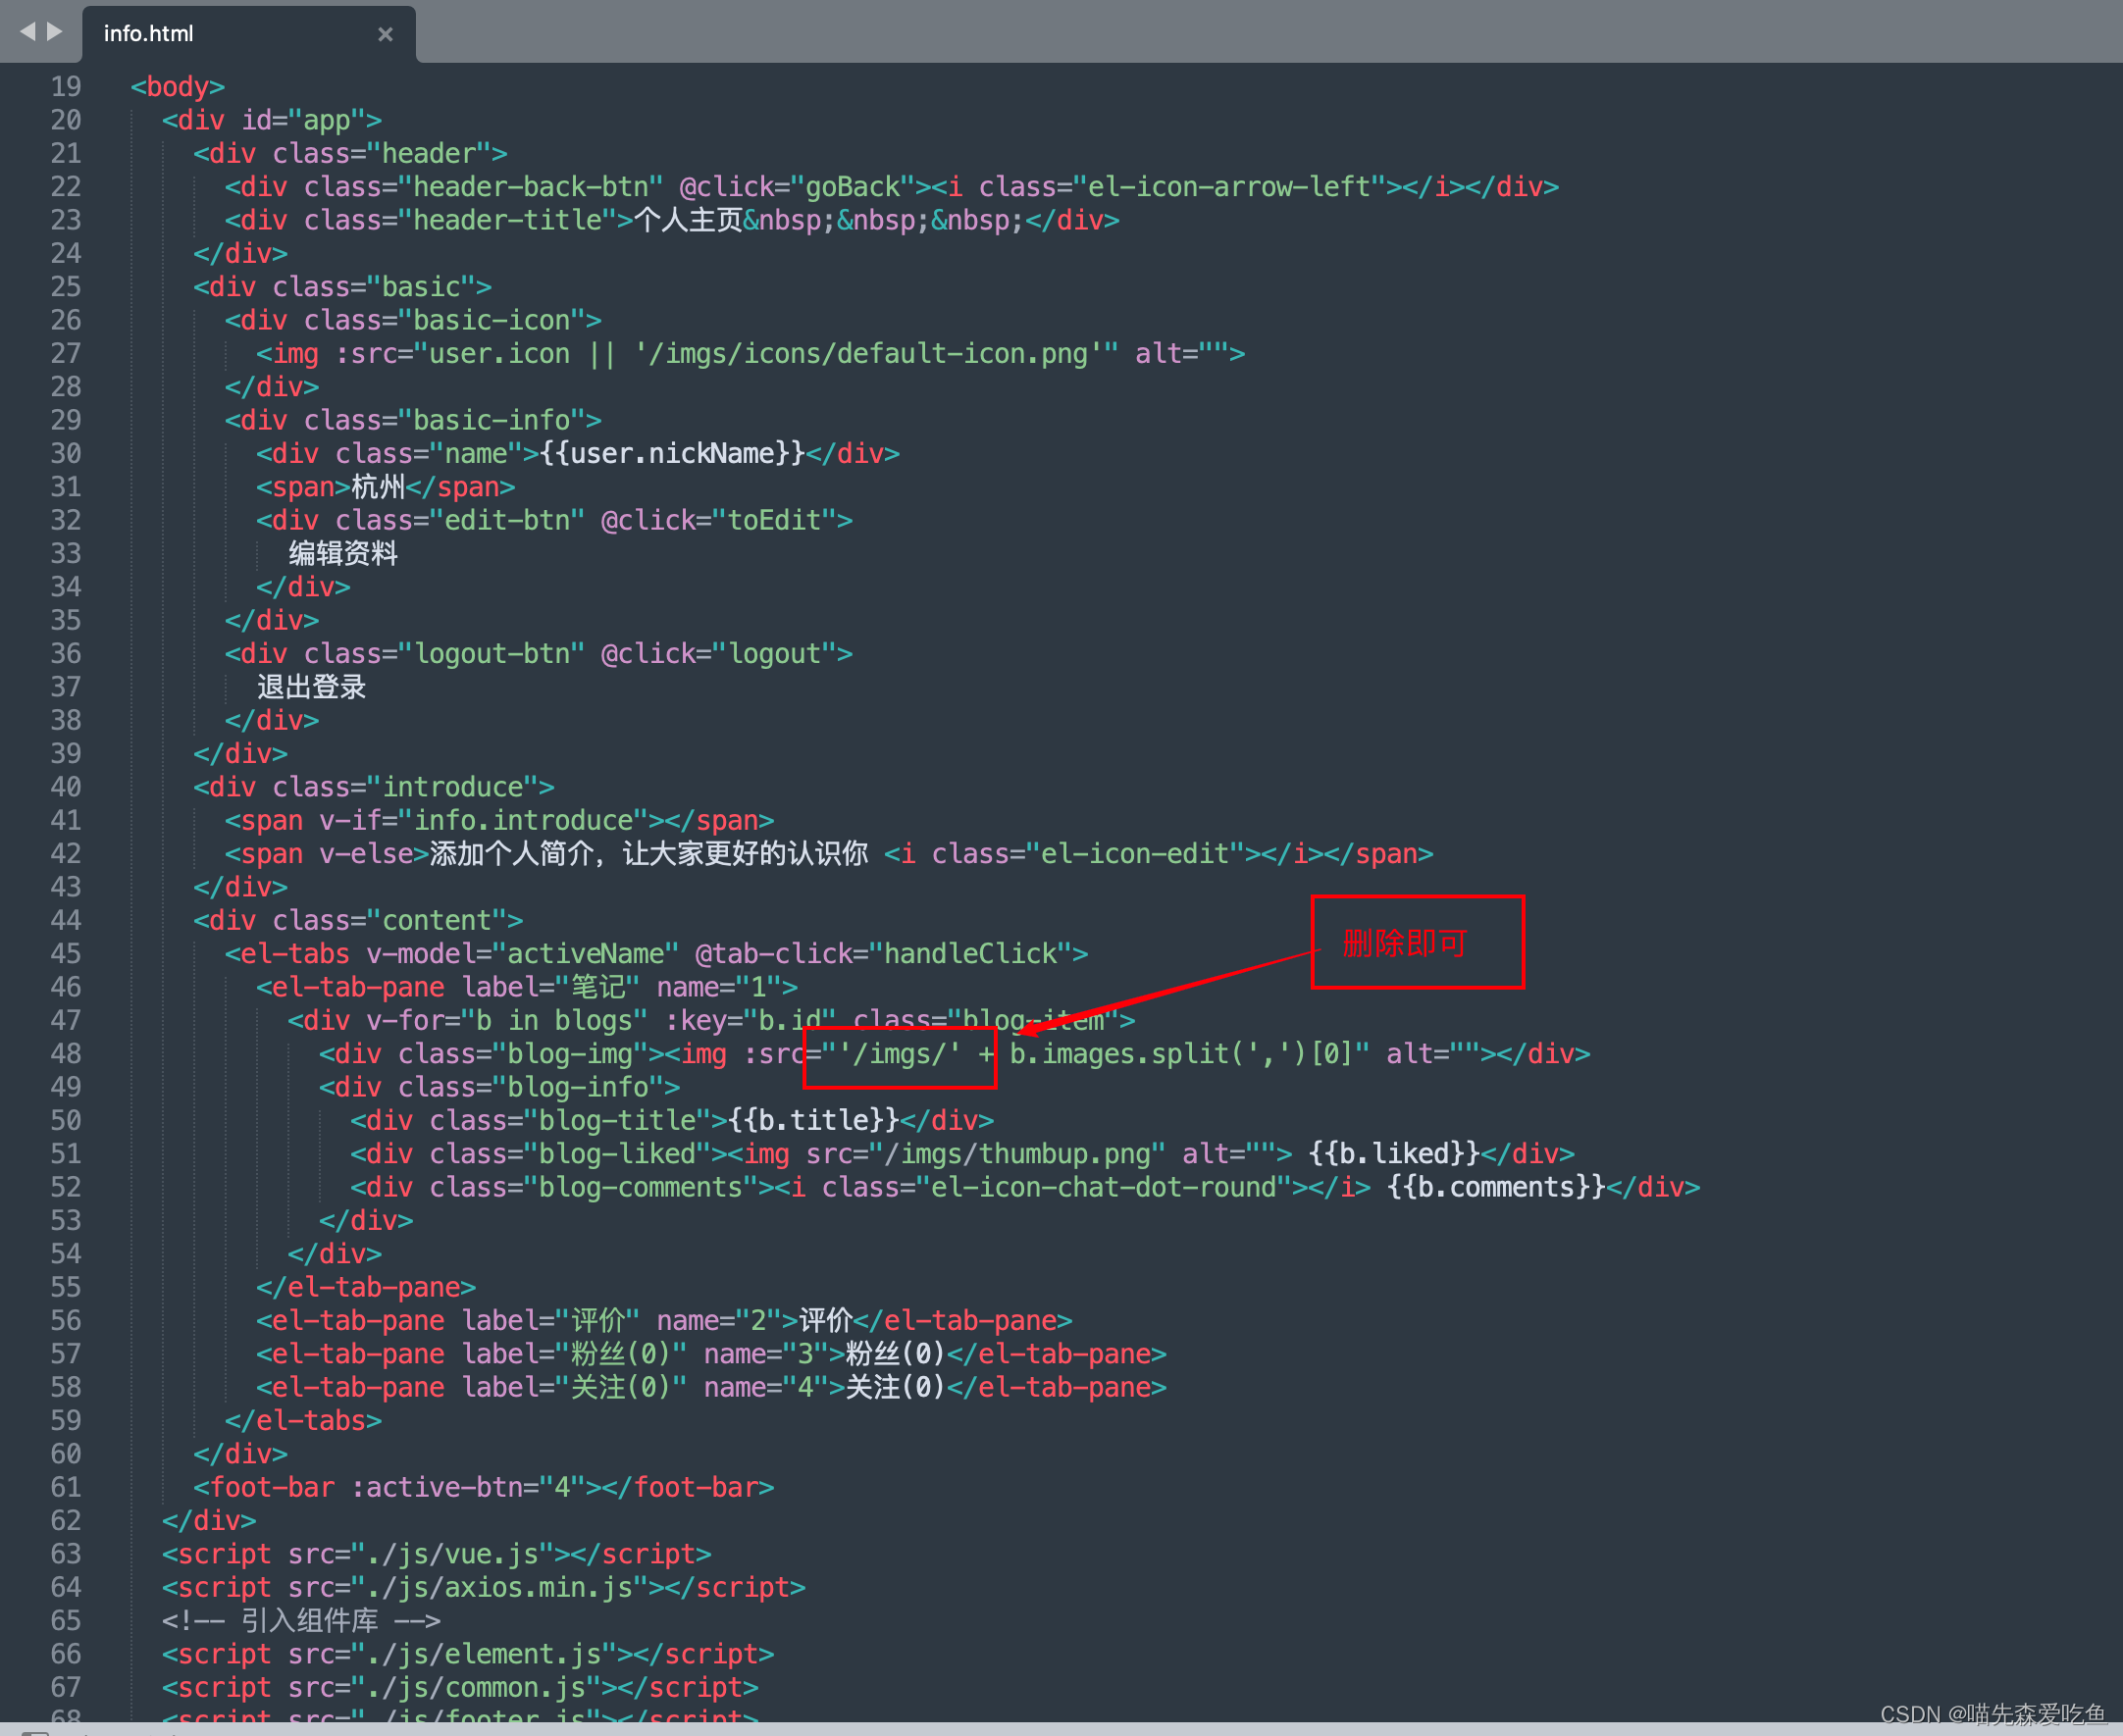Image resolution: width=2123 pixels, height=1736 pixels.
Task: Click the id="app" attribute text
Action: pyautogui.click(x=304, y=121)
